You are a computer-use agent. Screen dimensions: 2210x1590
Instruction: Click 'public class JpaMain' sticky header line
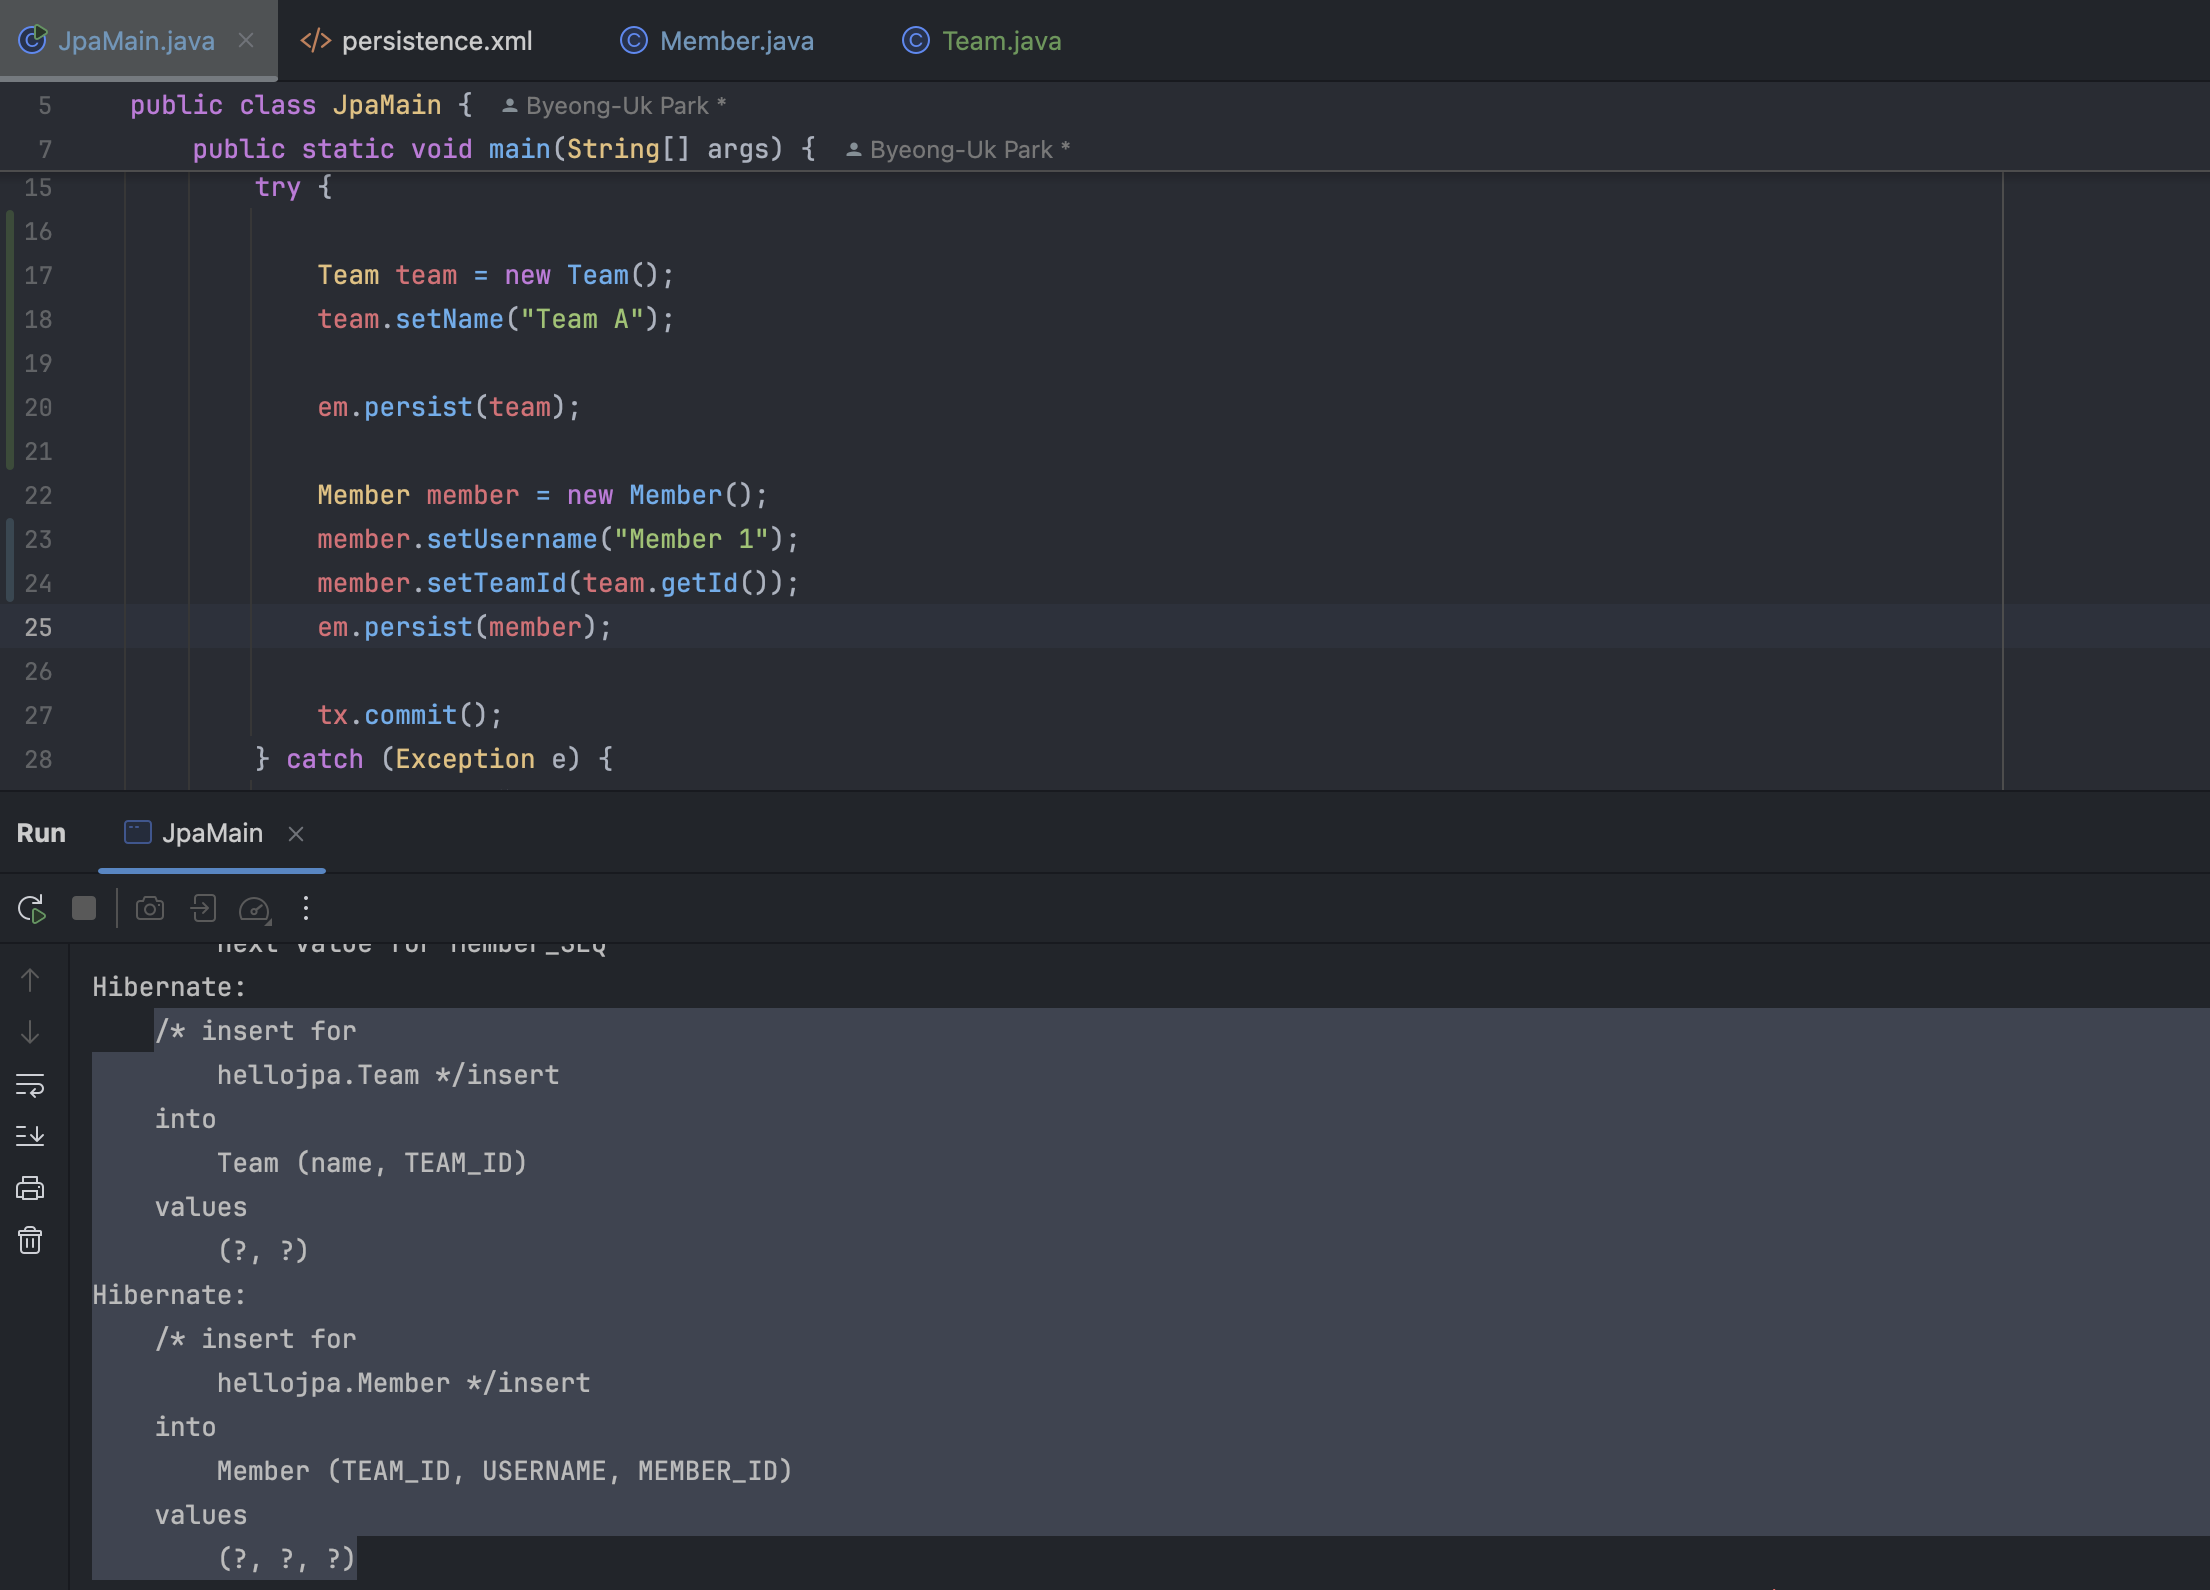[286, 105]
